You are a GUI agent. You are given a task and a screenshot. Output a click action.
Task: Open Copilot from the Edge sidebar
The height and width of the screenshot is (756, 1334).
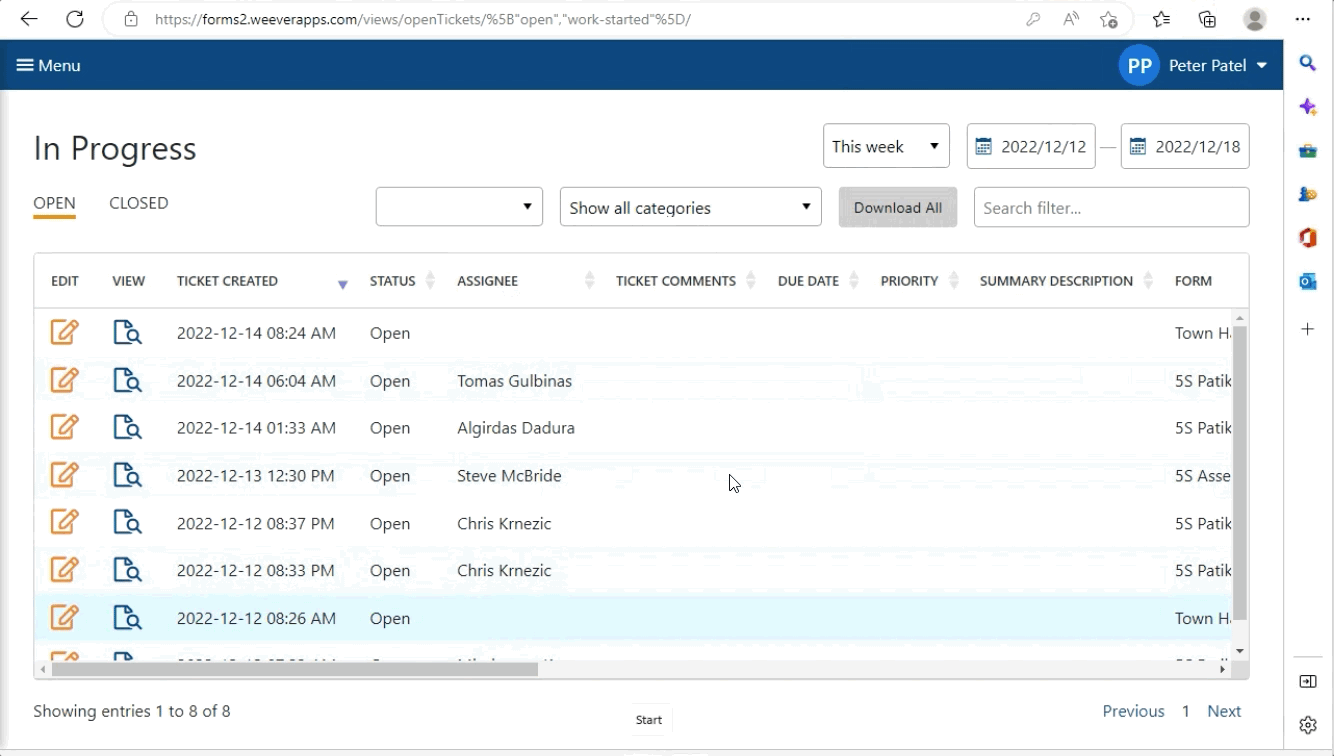tap(1307, 106)
